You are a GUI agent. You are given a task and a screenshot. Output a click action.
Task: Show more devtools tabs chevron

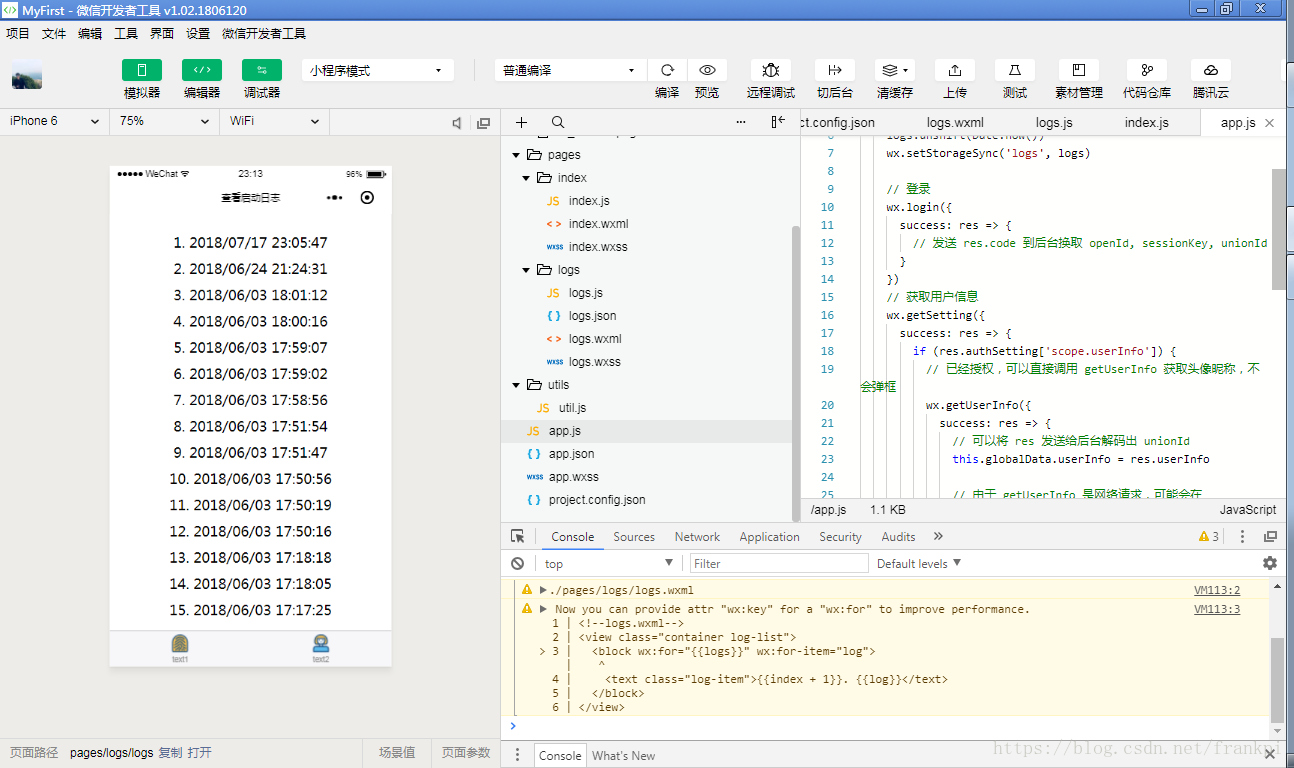click(x=938, y=537)
